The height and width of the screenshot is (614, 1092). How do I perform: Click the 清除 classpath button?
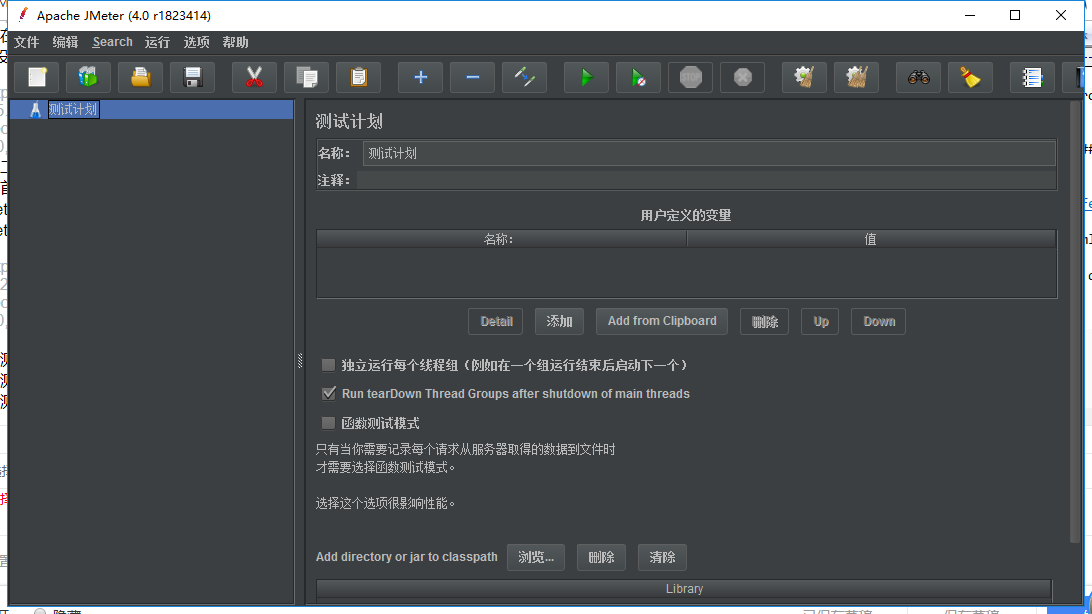coord(662,558)
